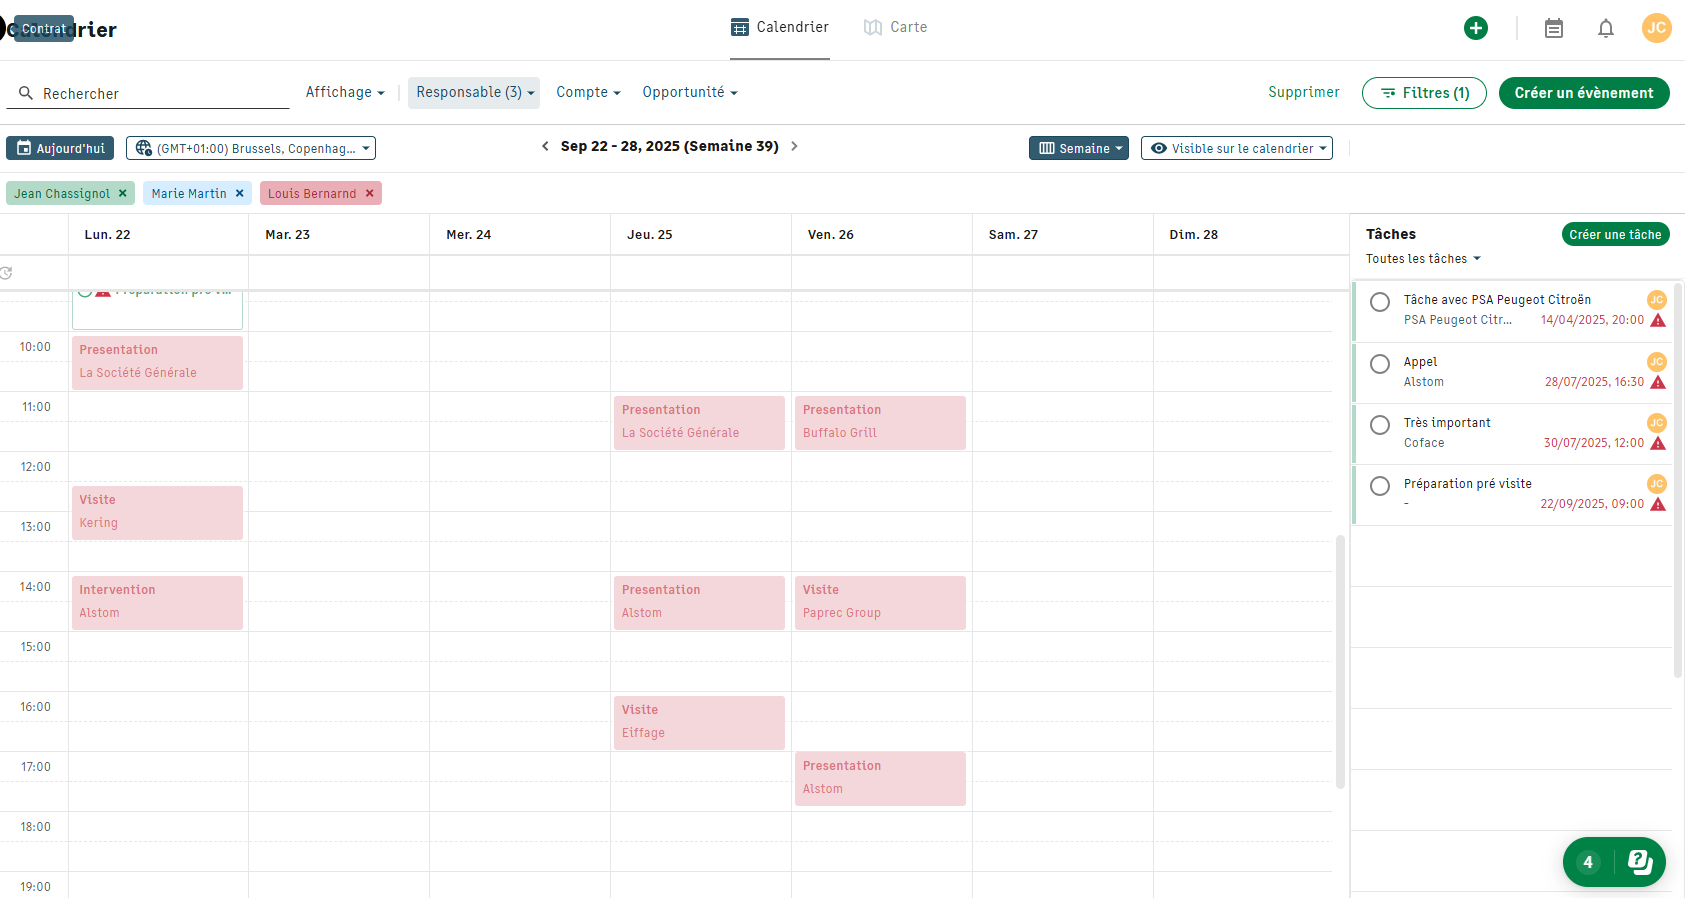Switch to the Carte tab
Viewport: 1685px width, 898px height.
coord(896,27)
